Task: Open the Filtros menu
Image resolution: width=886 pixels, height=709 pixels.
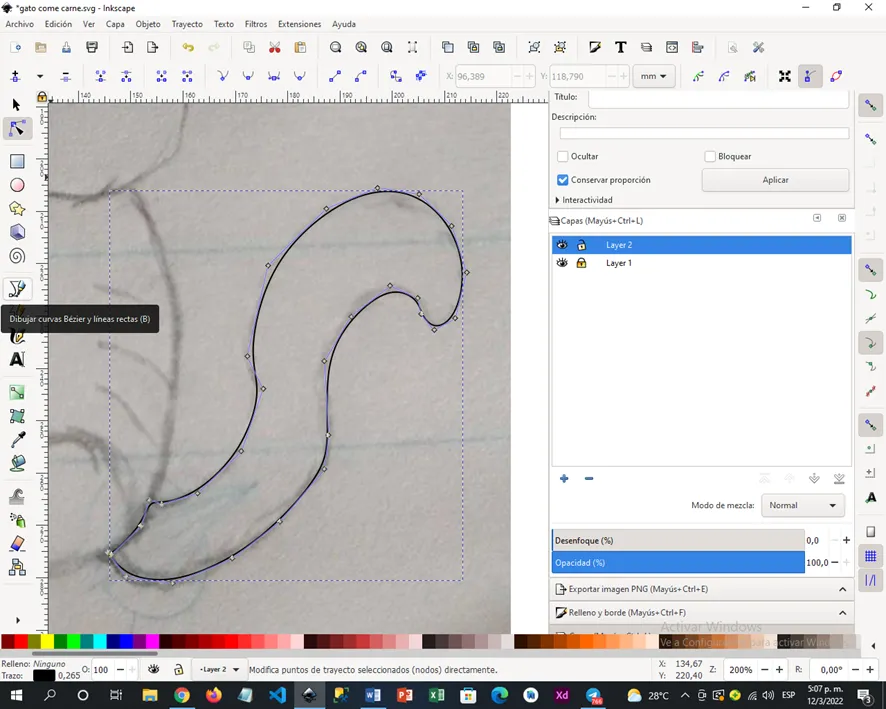Action: tap(255, 24)
